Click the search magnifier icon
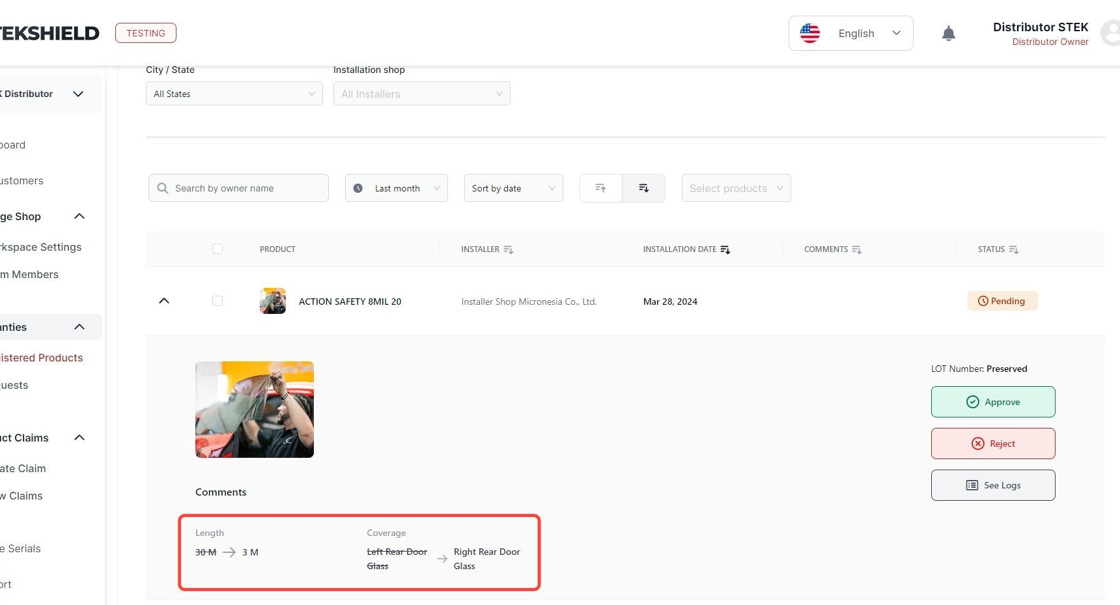The width and height of the screenshot is (1120, 605). [x=163, y=188]
